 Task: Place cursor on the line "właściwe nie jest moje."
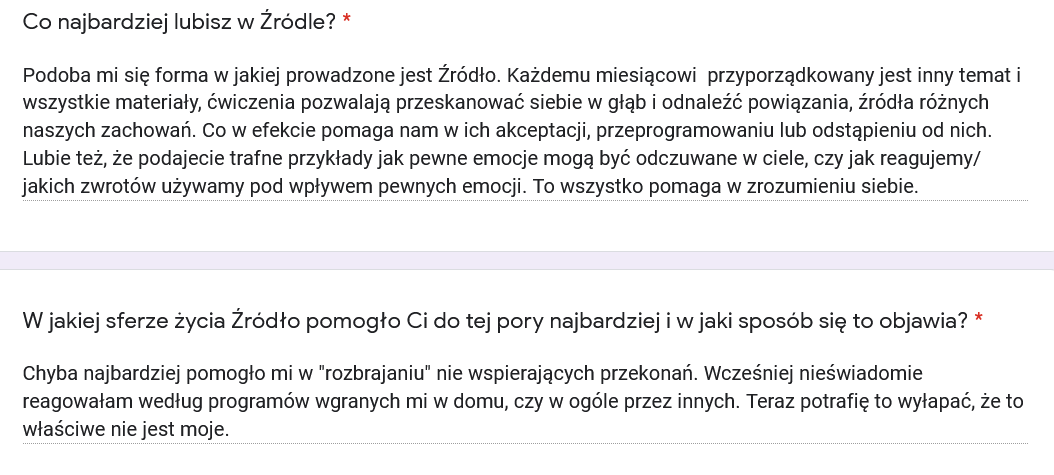pos(126,430)
